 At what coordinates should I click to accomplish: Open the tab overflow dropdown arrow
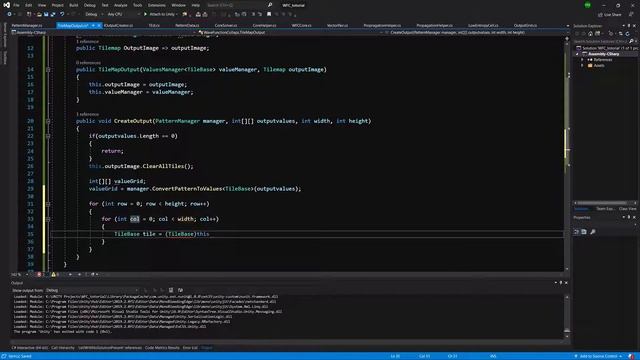click(567, 26)
